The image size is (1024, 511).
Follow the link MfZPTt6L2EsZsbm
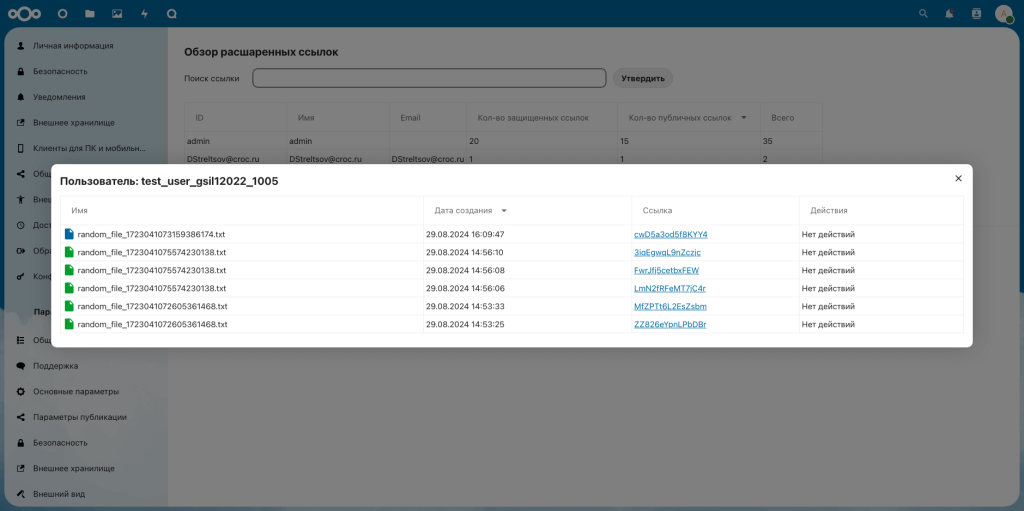coord(670,306)
